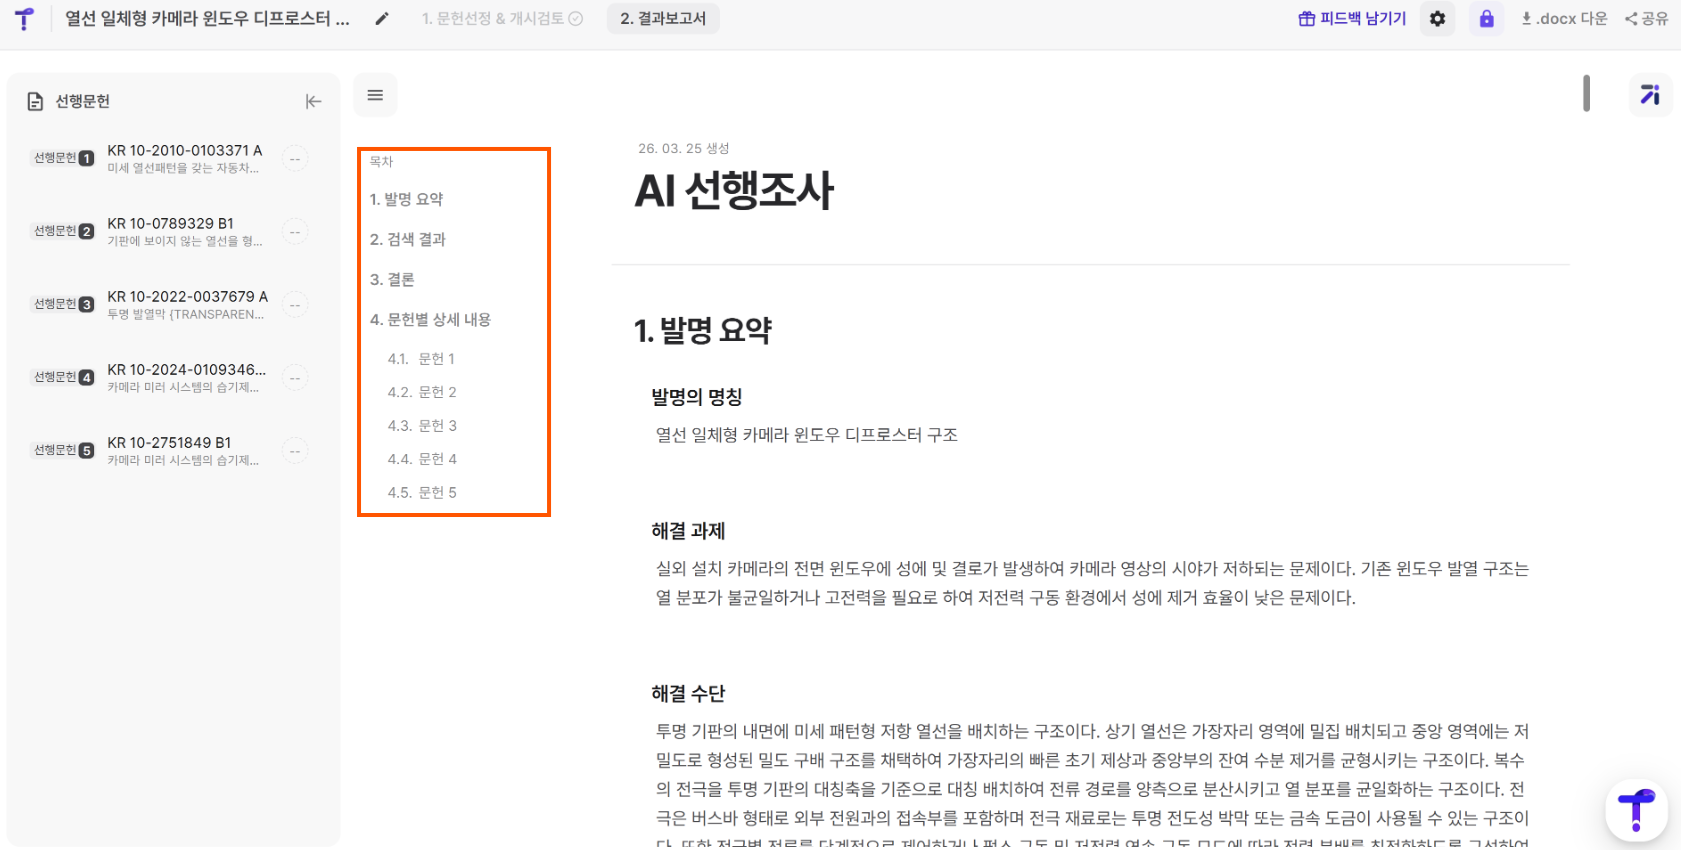
Task: Click the edit pencil icon beside project title
Action: 381,19
